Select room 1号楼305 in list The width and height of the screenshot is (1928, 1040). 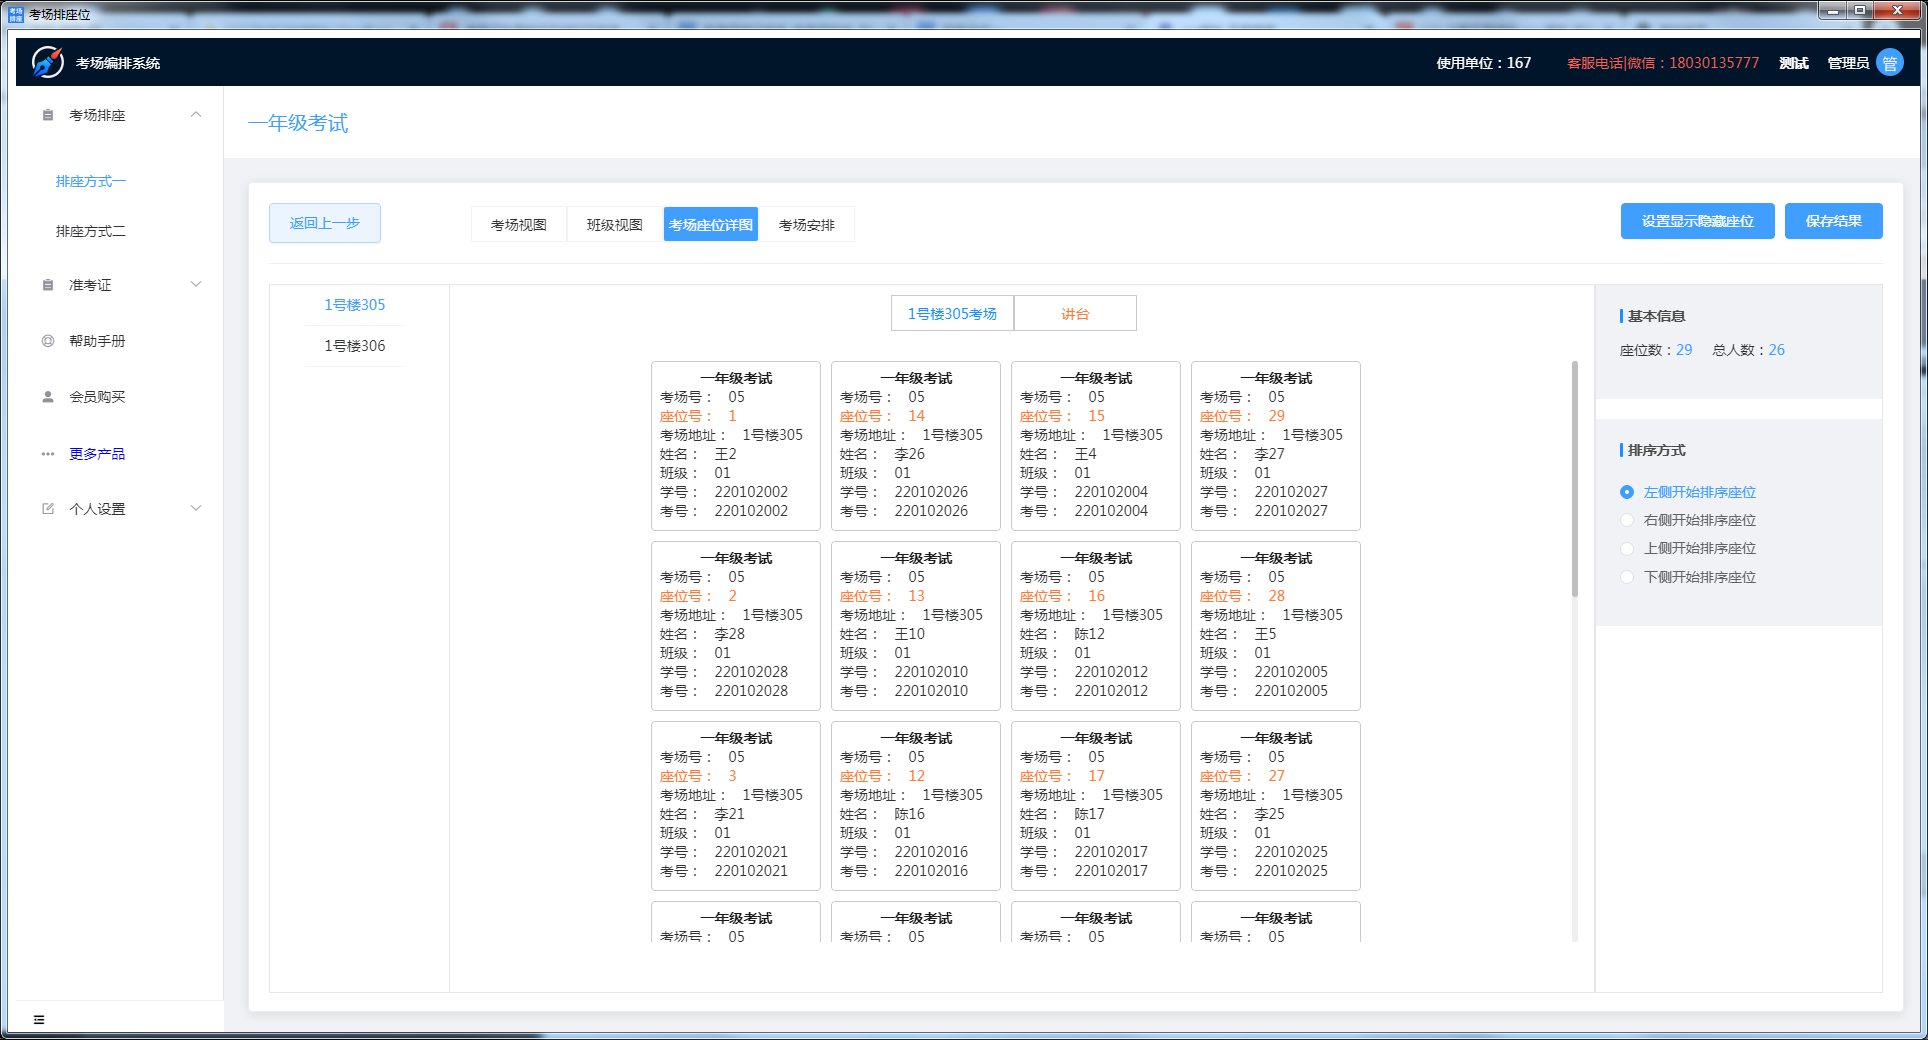coord(354,305)
